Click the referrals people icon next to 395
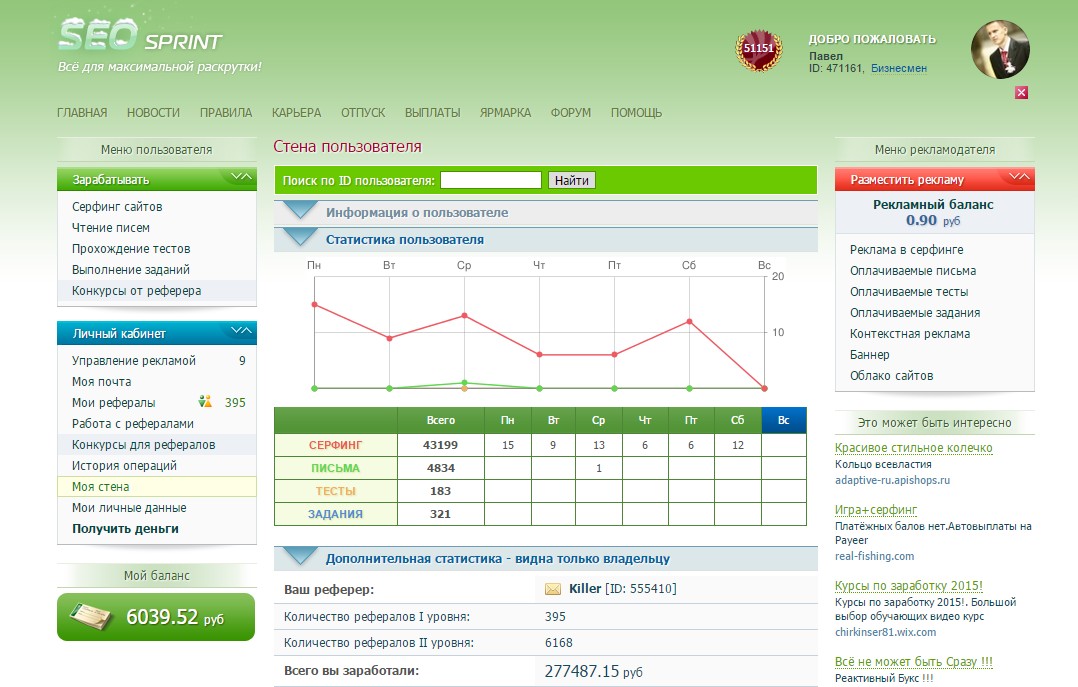This screenshot has width=1078, height=687. [205, 402]
